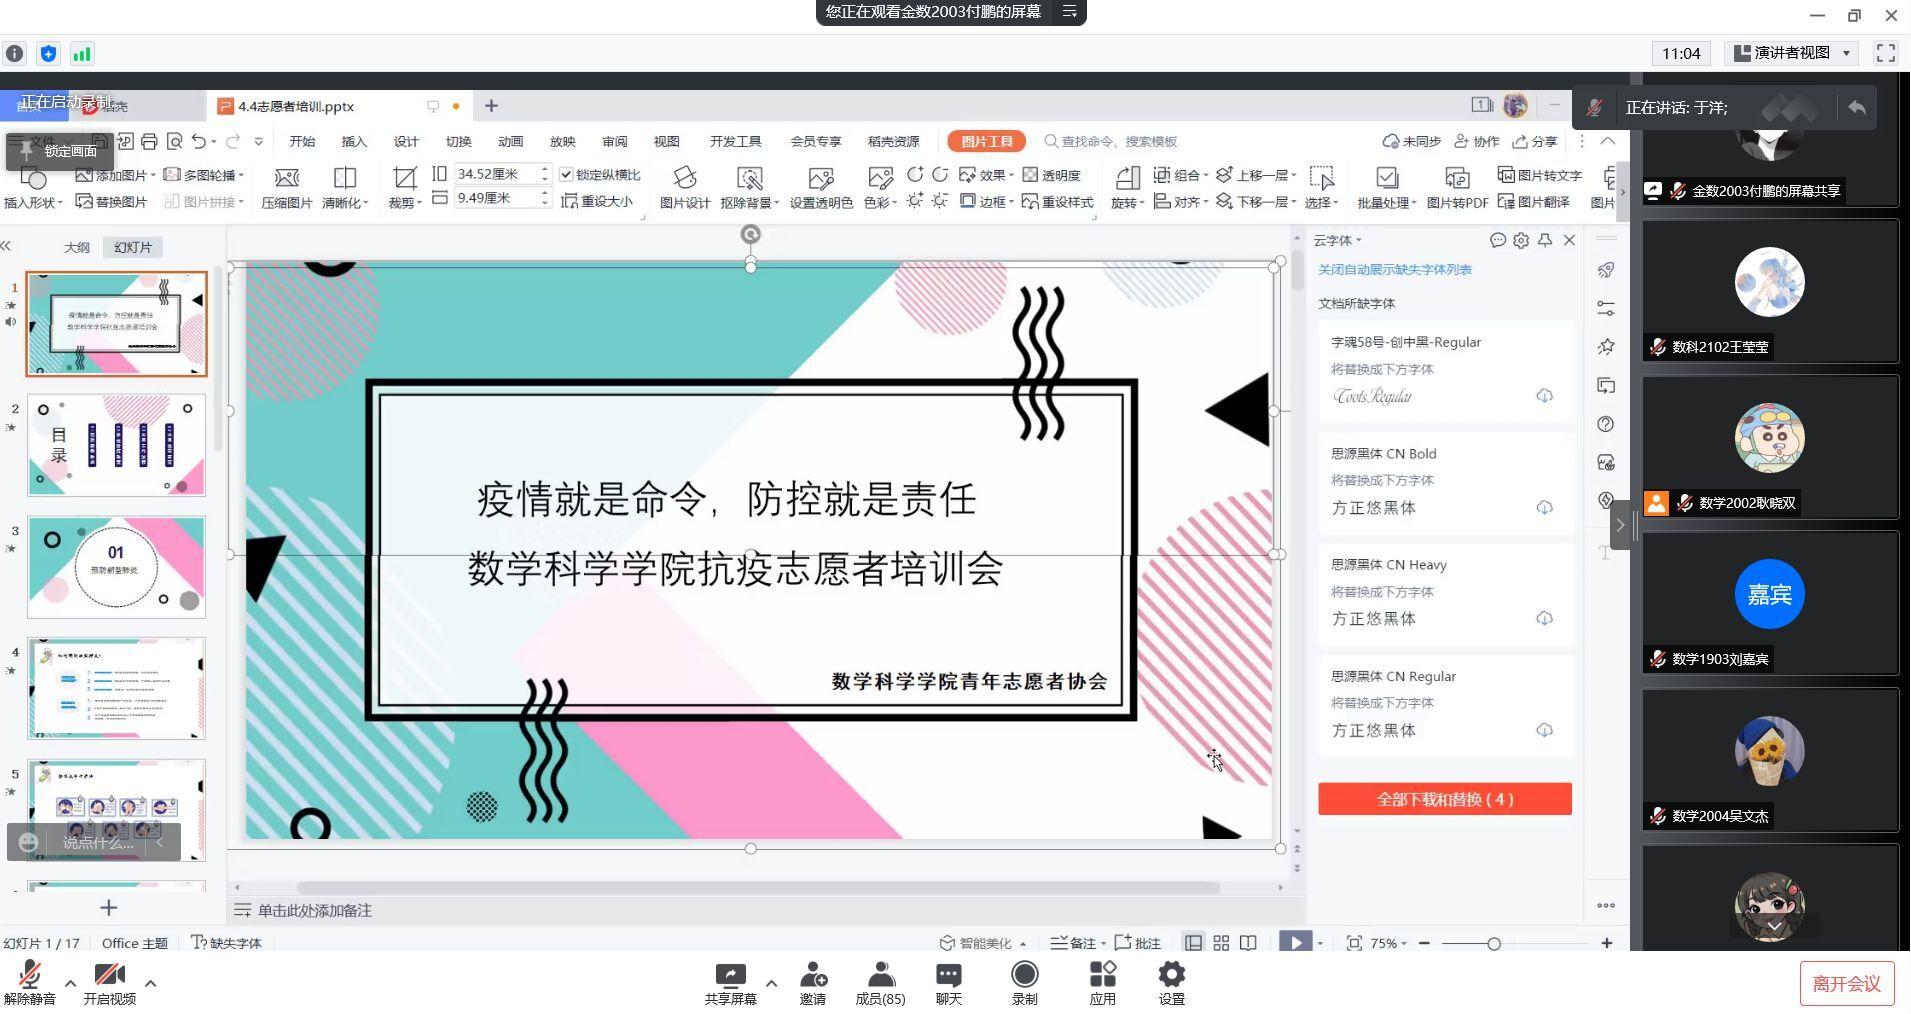Select slide 3 thumbnail in panel
The height and width of the screenshot is (1014, 1911).
click(116, 567)
